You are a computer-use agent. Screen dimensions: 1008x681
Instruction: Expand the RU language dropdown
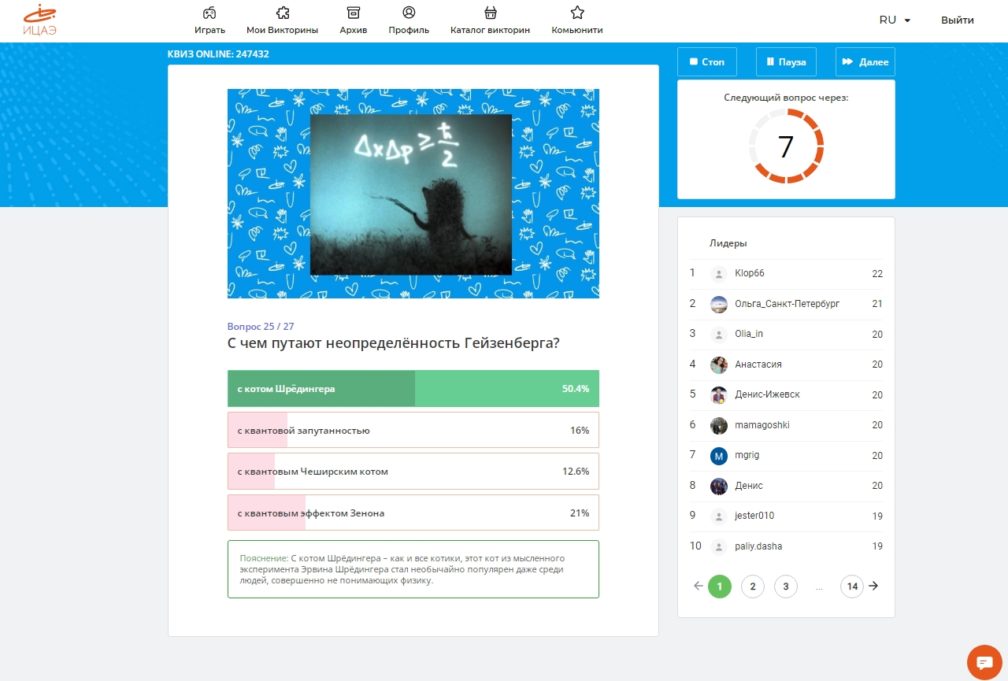(894, 20)
